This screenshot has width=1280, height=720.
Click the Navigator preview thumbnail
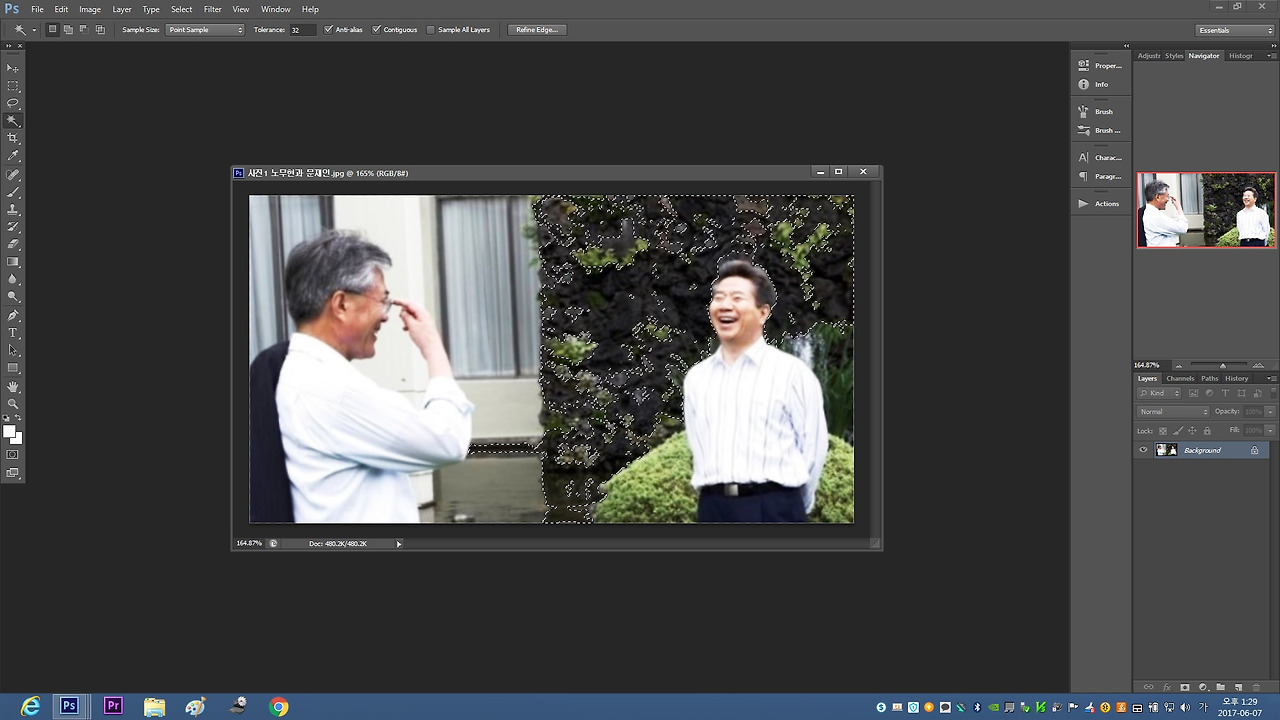[1206, 210]
